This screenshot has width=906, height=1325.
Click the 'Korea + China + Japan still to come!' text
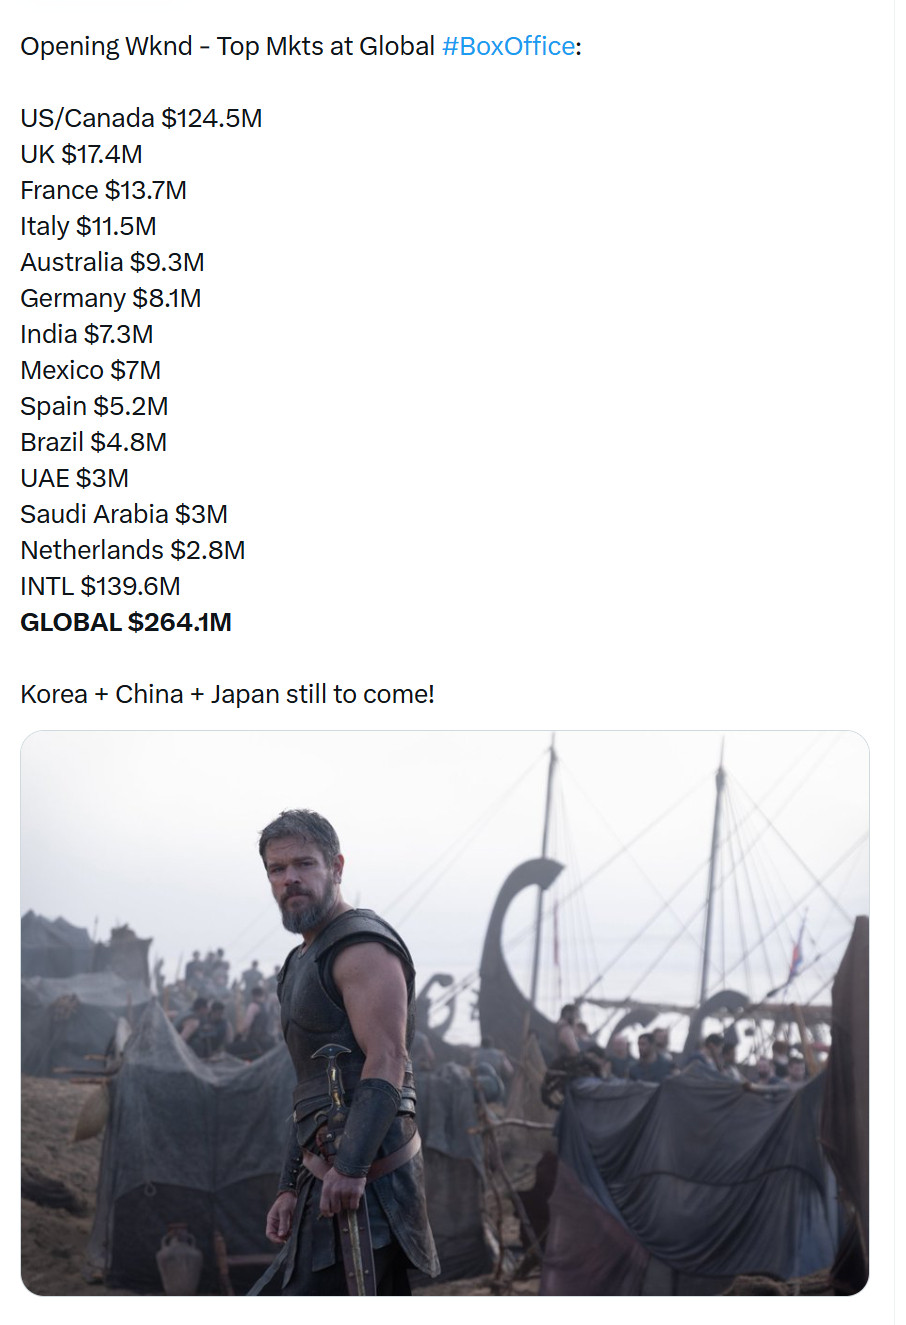coord(227,694)
